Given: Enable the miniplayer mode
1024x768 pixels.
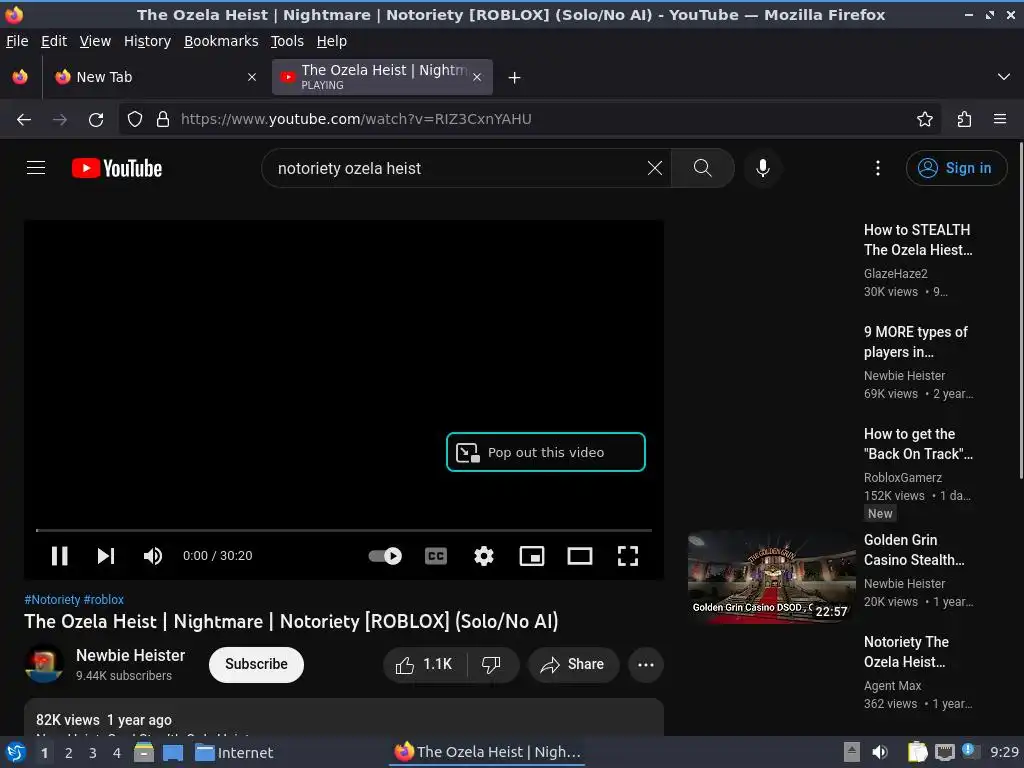Looking at the screenshot, I should (532, 556).
